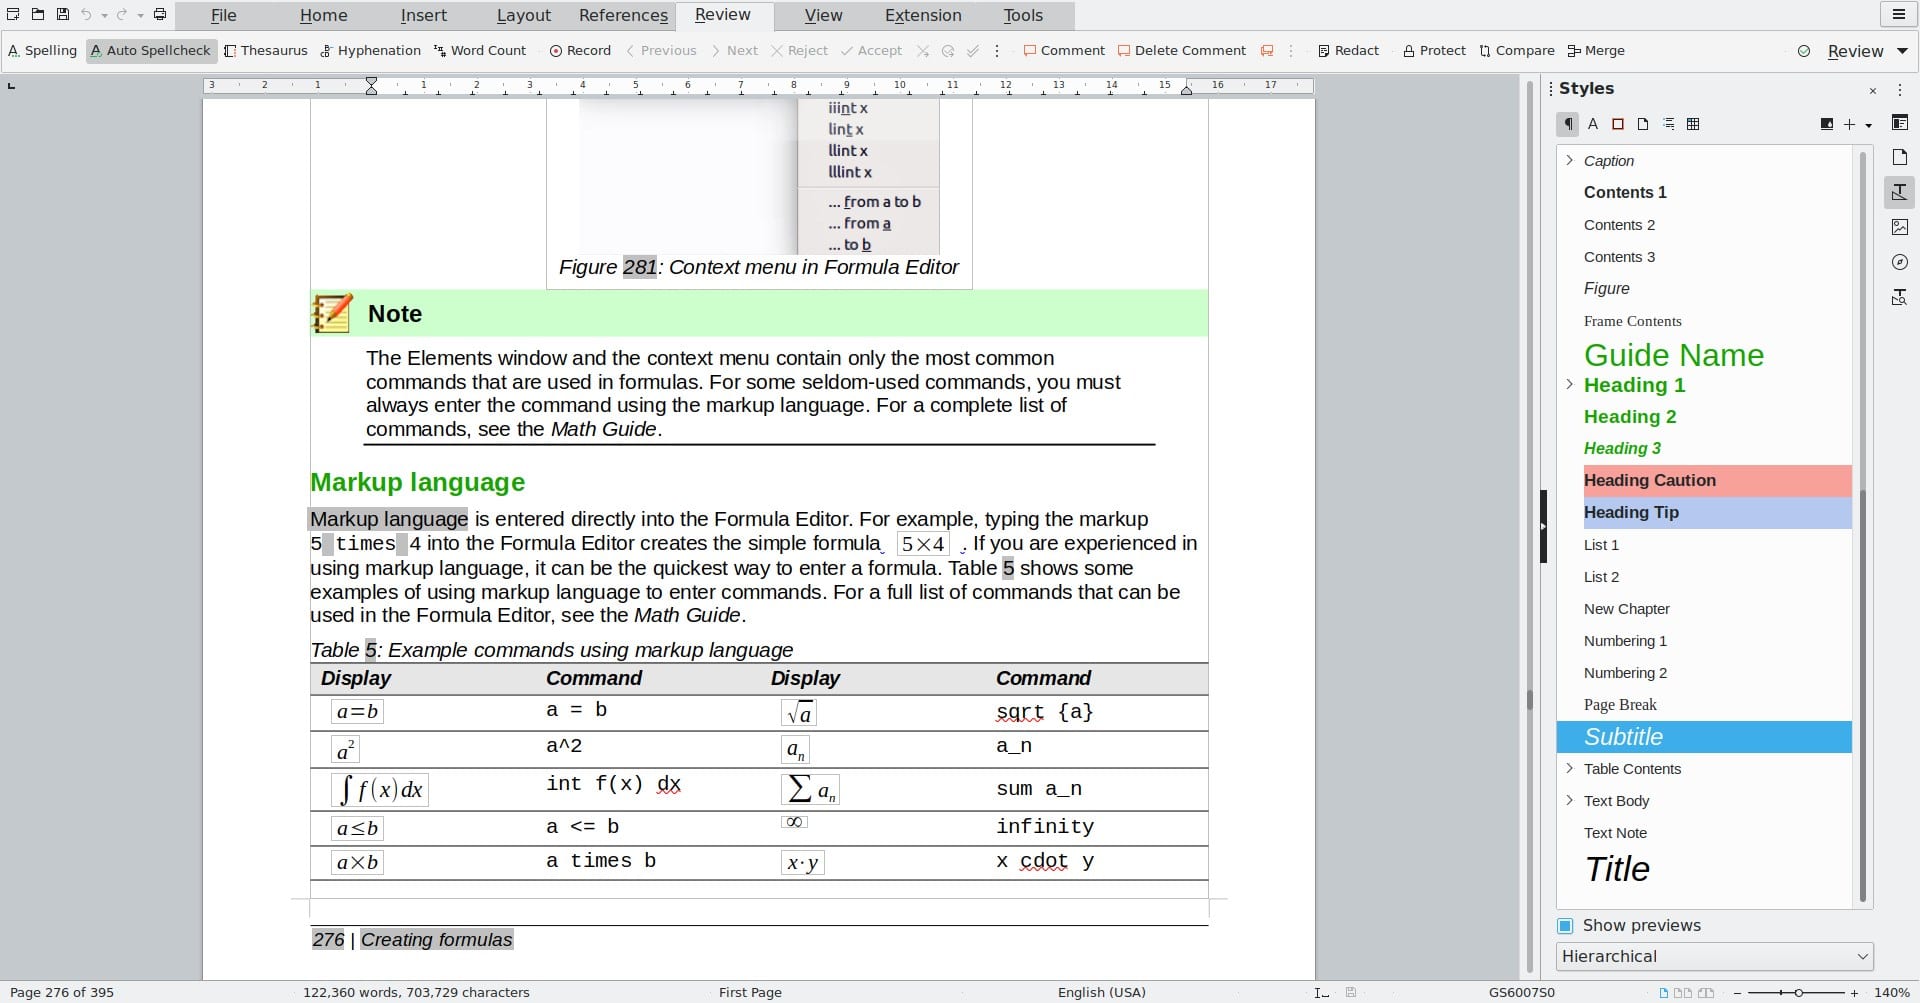Image resolution: width=1920 pixels, height=1003 pixels.
Task: Expand the Heading 1 style entry
Action: (x=1570, y=385)
